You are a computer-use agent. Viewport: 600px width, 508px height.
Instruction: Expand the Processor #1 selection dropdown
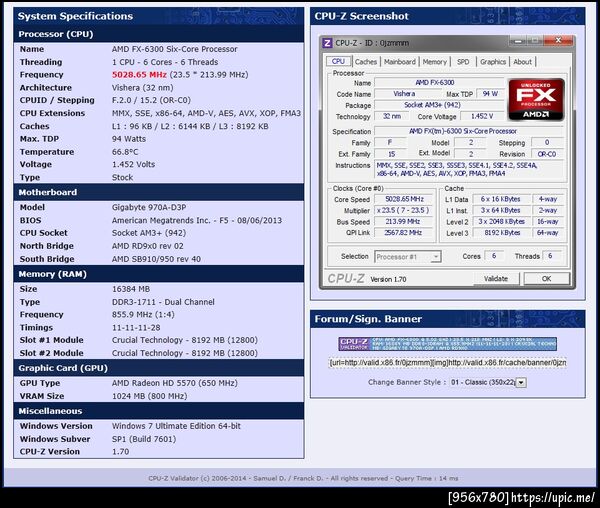click(x=408, y=257)
